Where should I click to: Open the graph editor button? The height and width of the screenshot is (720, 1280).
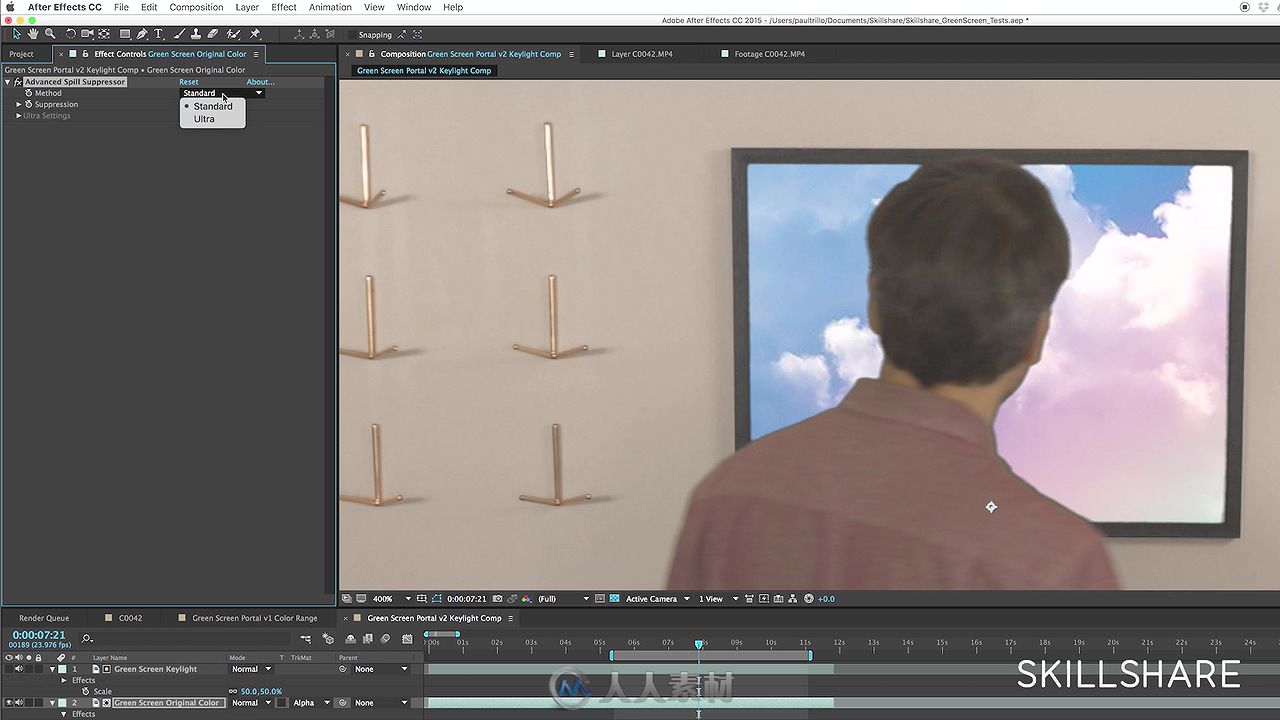pos(407,639)
